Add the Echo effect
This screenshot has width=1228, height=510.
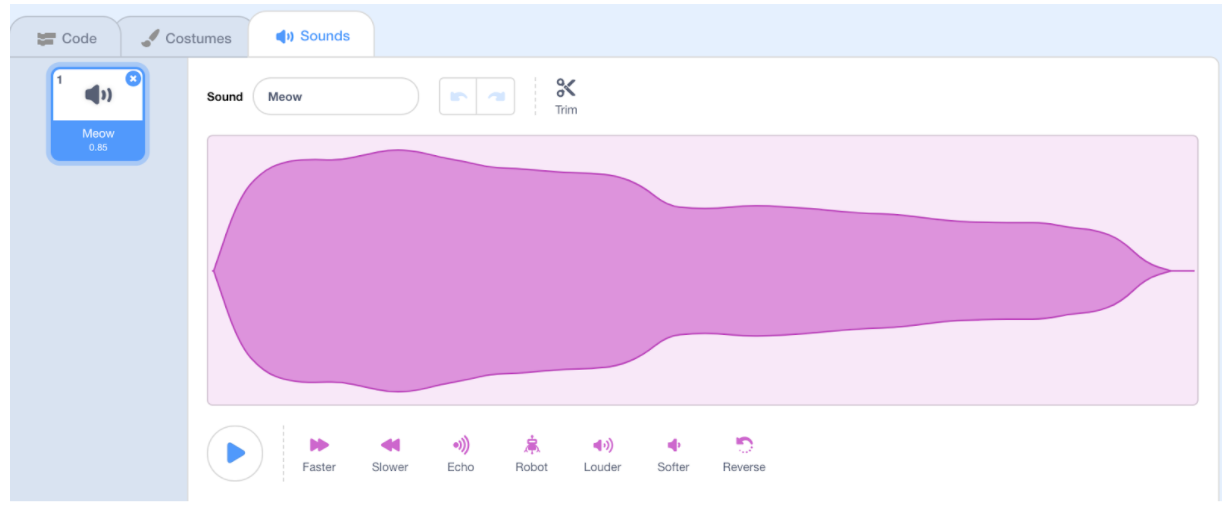(x=461, y=454)
